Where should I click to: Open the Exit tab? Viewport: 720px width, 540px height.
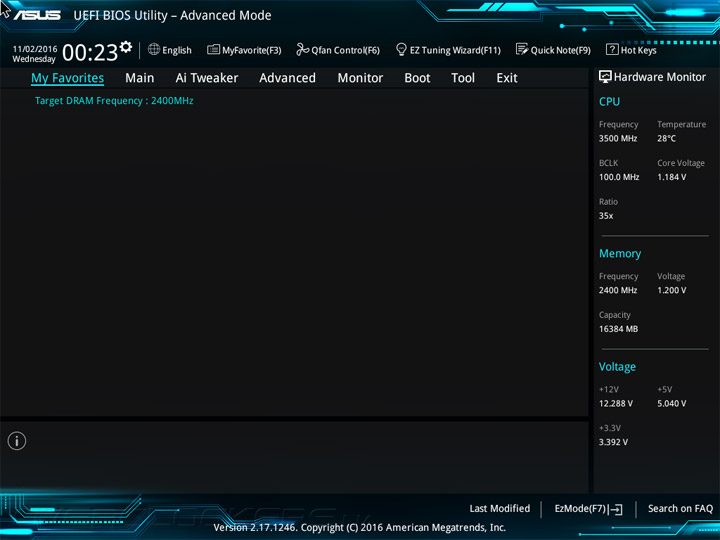coord(507,78)
